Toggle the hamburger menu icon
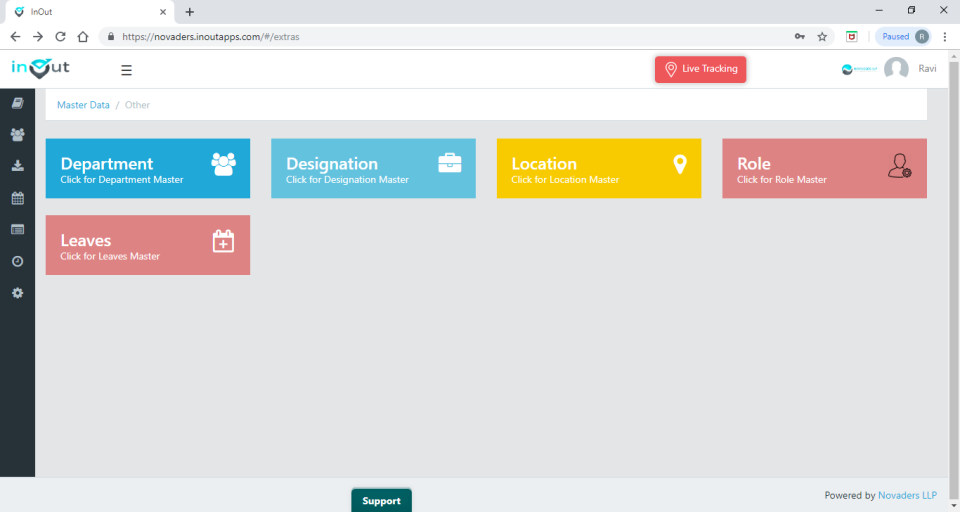Image resolution: width=960 pixels, height=512 pixels. click(126, 70)
